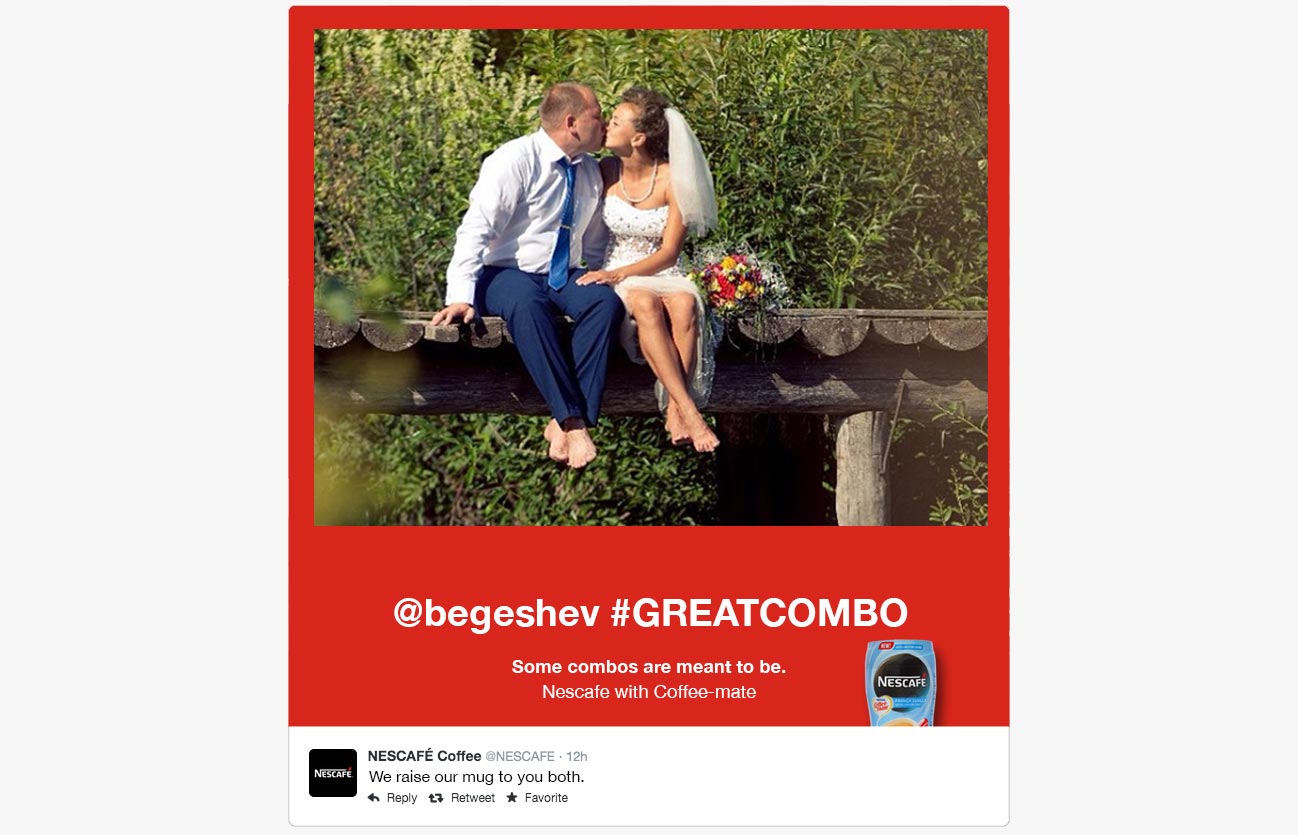Click the Retweet text label

click(x=473, y=798)
